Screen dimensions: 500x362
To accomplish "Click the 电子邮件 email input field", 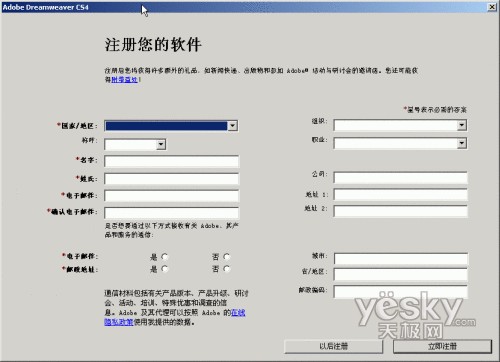I will pos(171,196).
